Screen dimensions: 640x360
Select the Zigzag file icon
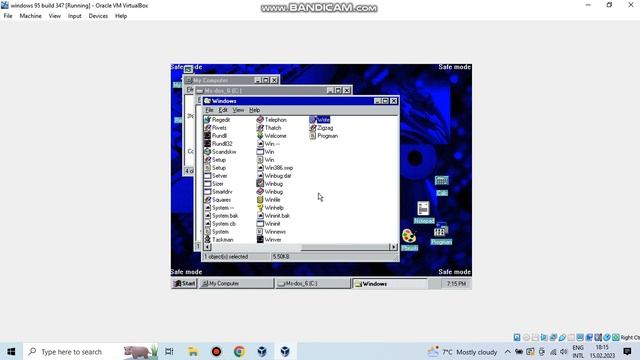(x=313, y=128)
